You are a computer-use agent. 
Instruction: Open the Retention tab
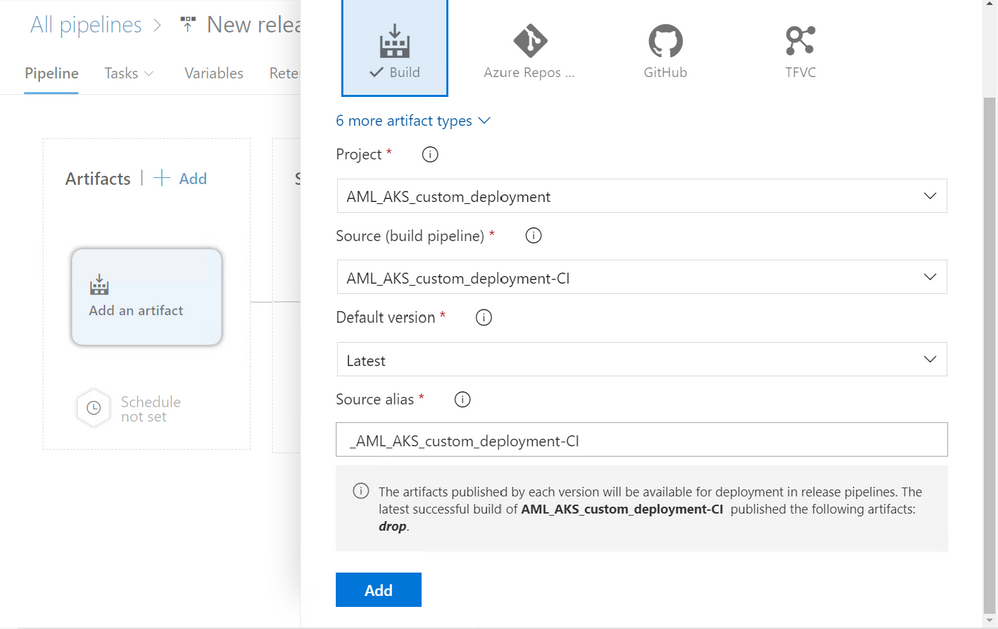pyautogui.click(x=284, y=73)
